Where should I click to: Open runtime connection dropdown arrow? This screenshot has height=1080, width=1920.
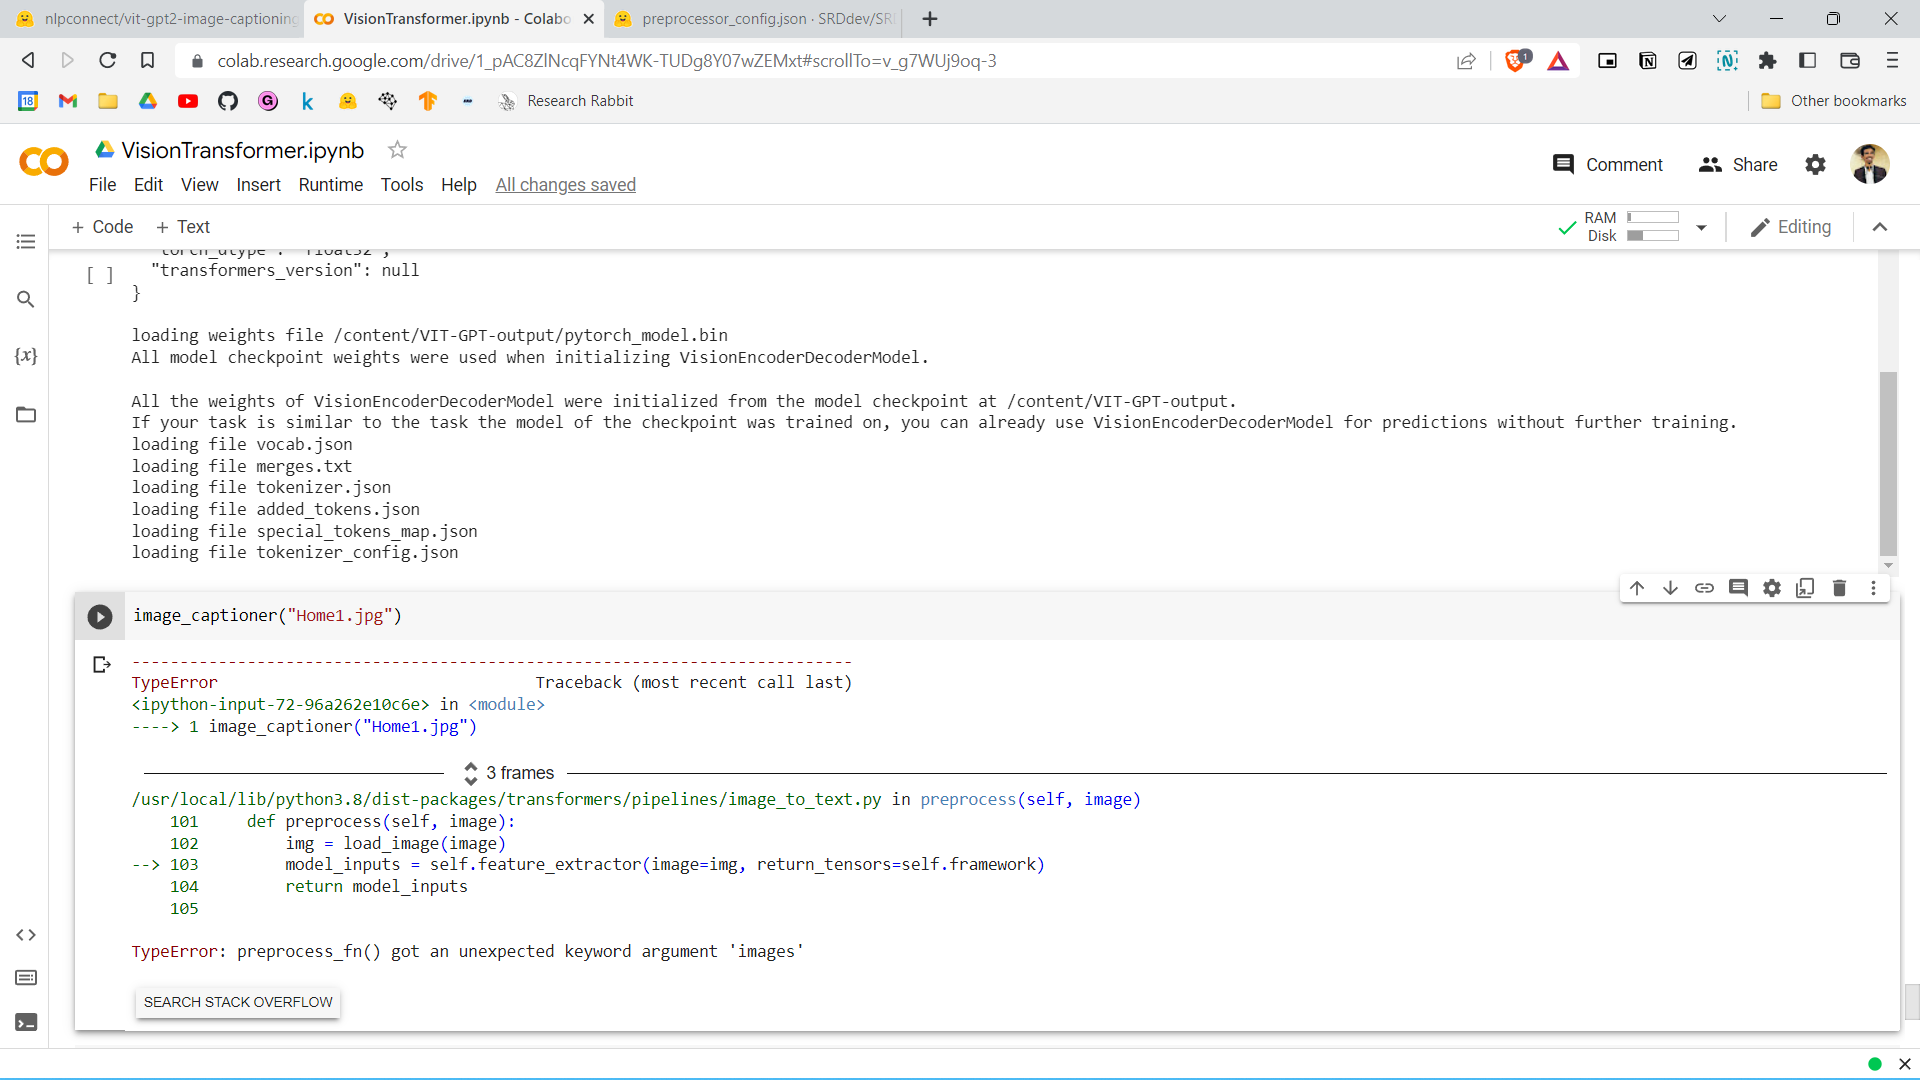click(1701, 228)
